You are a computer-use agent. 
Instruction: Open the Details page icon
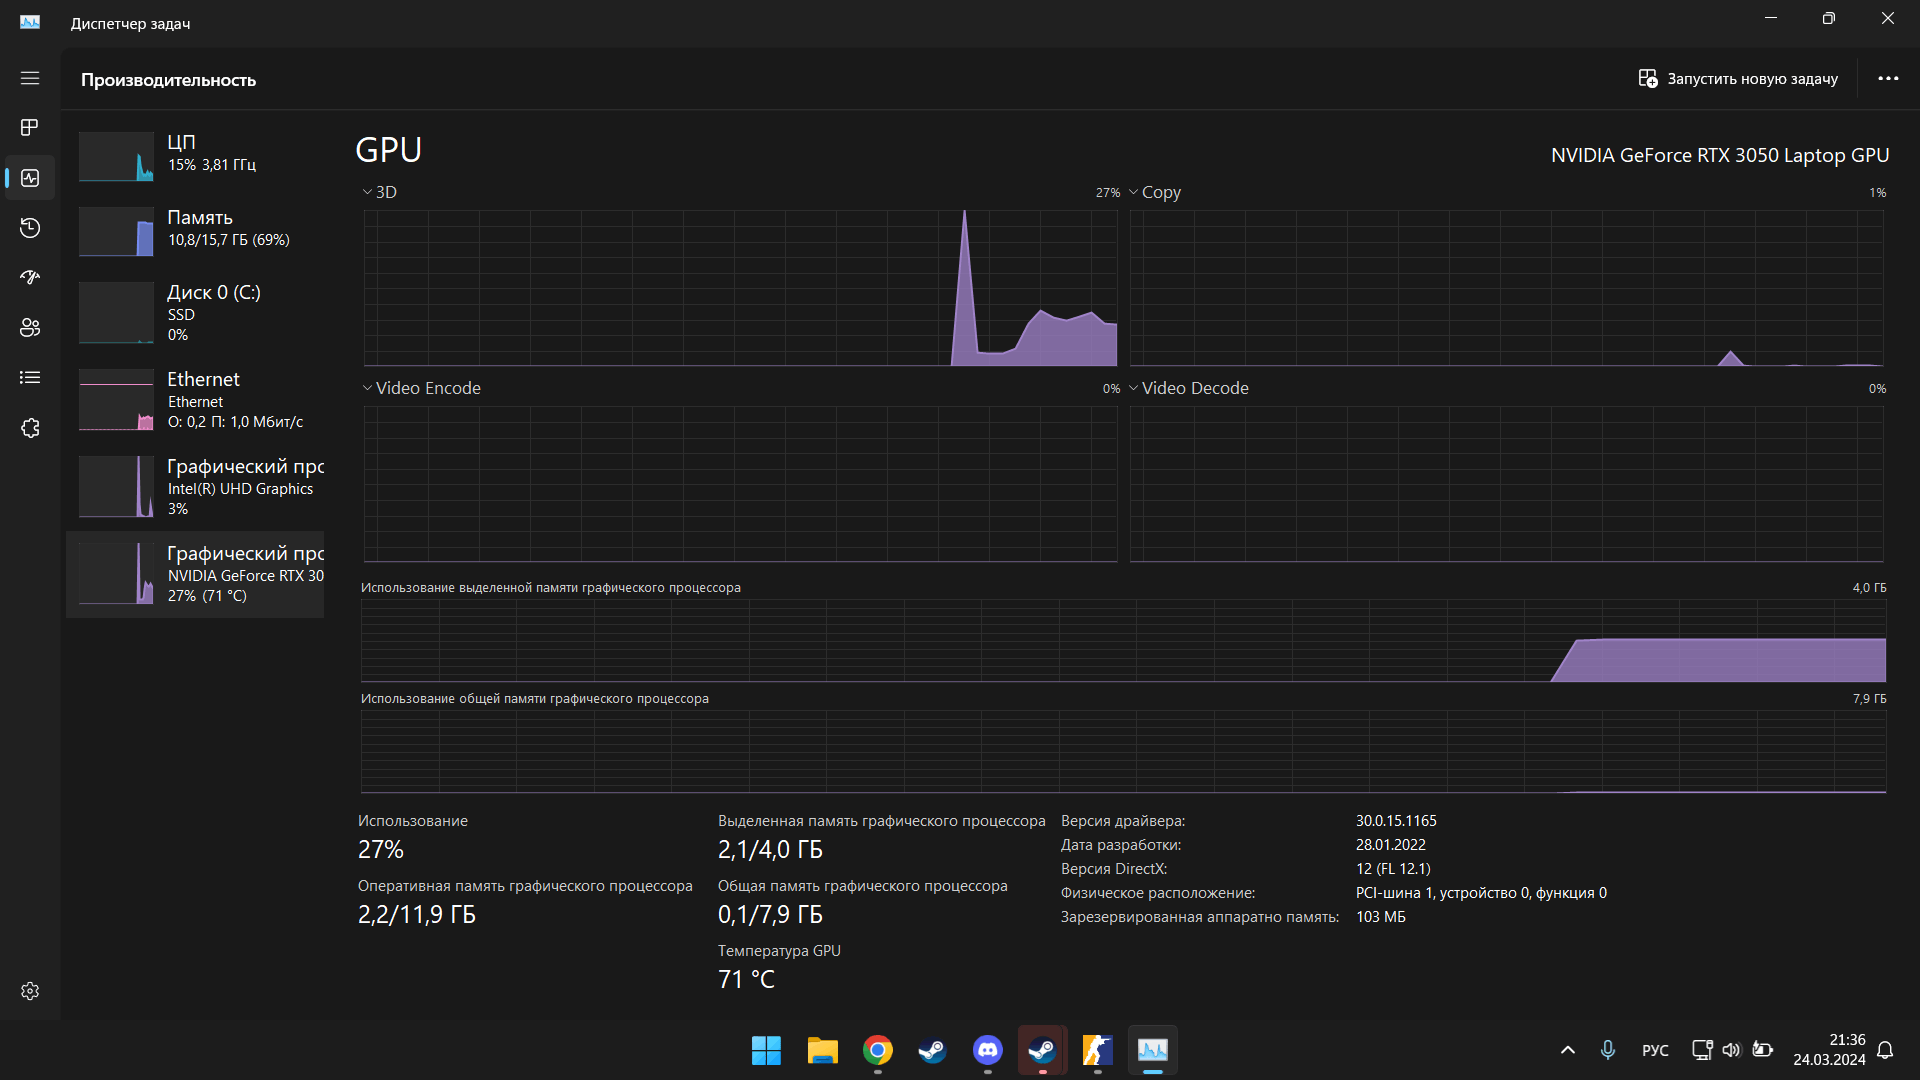click(x=30, y=377)
